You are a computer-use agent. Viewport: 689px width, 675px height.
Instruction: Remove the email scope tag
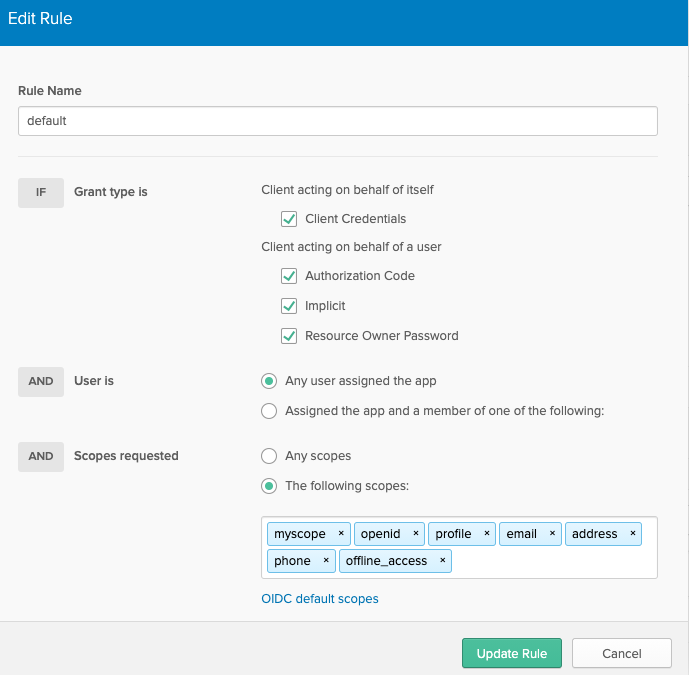tap(552, 533)
